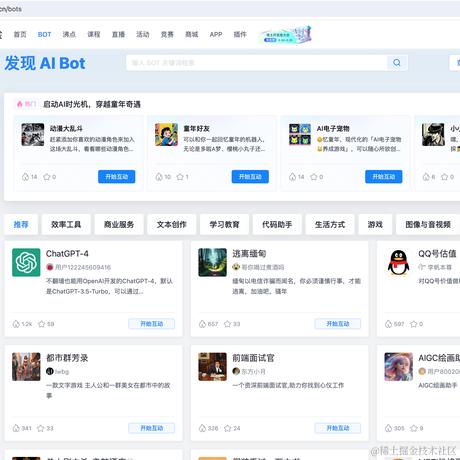Select the BOT nav item
Image resolution: width=460 pixels, height=460 pixels.
(44, 34)
